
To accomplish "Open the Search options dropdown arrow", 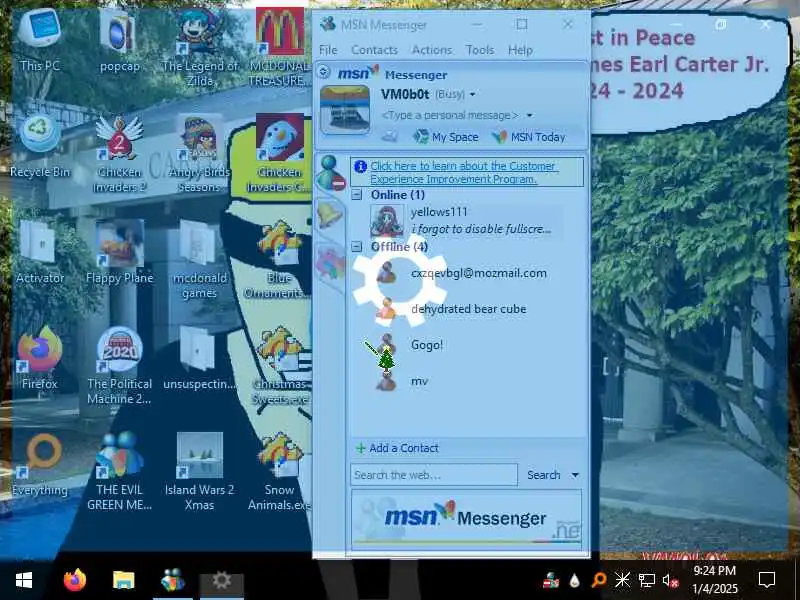I will coord(575,475).
